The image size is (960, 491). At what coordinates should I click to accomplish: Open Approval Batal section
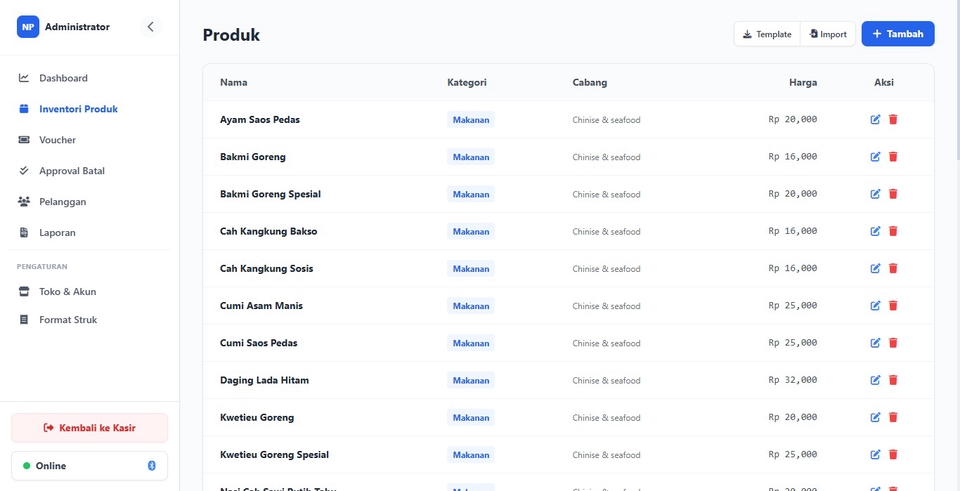[x=71, y=171]
